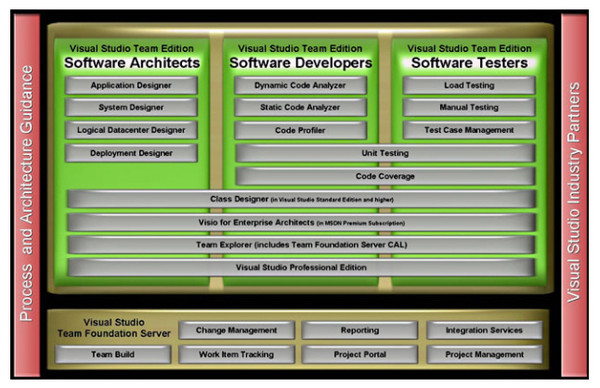Click the Dynamic Code Analyzer box
Viewport: 600px width, 388px height.
click(x=300, y=85)
